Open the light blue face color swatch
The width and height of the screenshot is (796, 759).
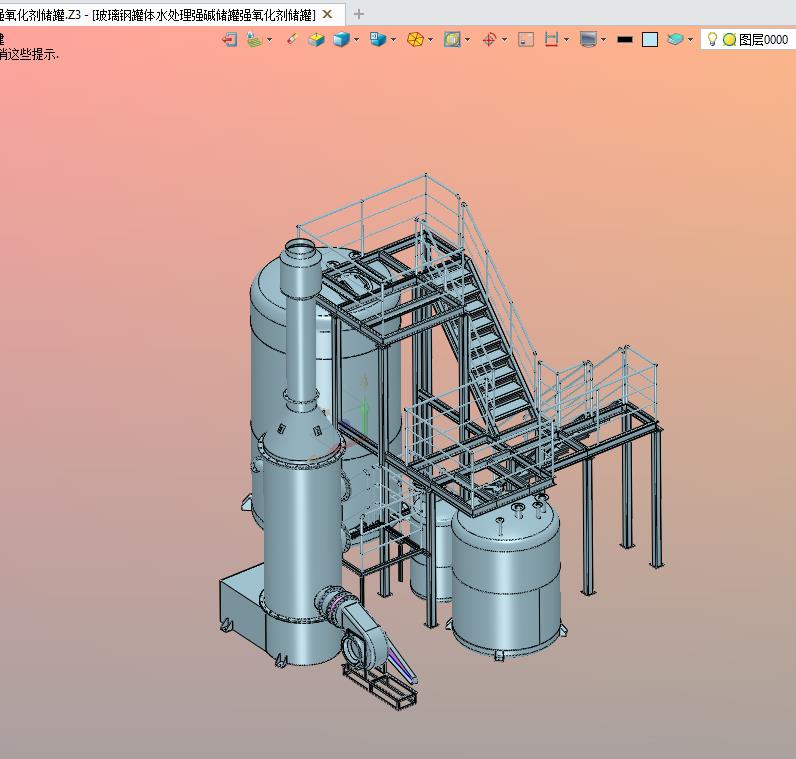tap(650, 40)
